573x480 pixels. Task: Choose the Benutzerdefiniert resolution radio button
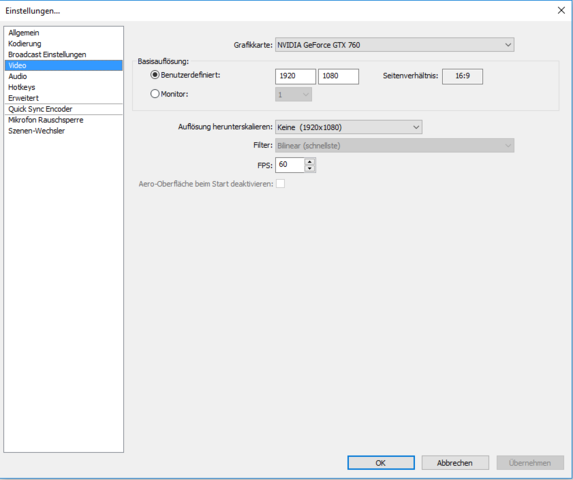point(155,75)
